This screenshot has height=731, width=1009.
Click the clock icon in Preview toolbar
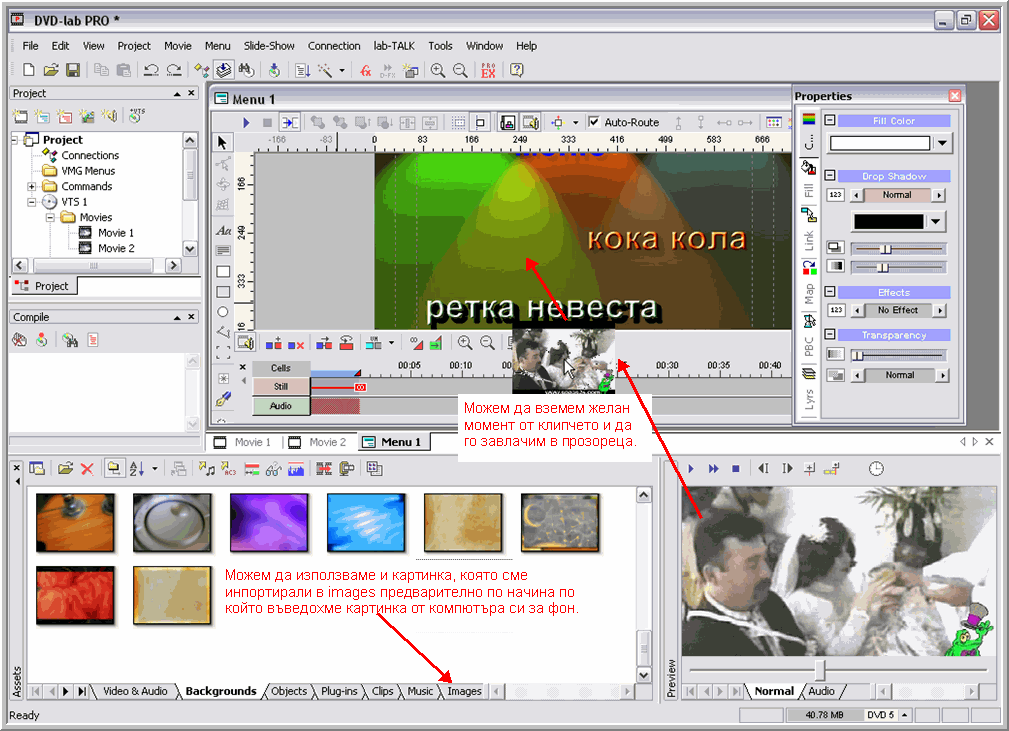876,469
